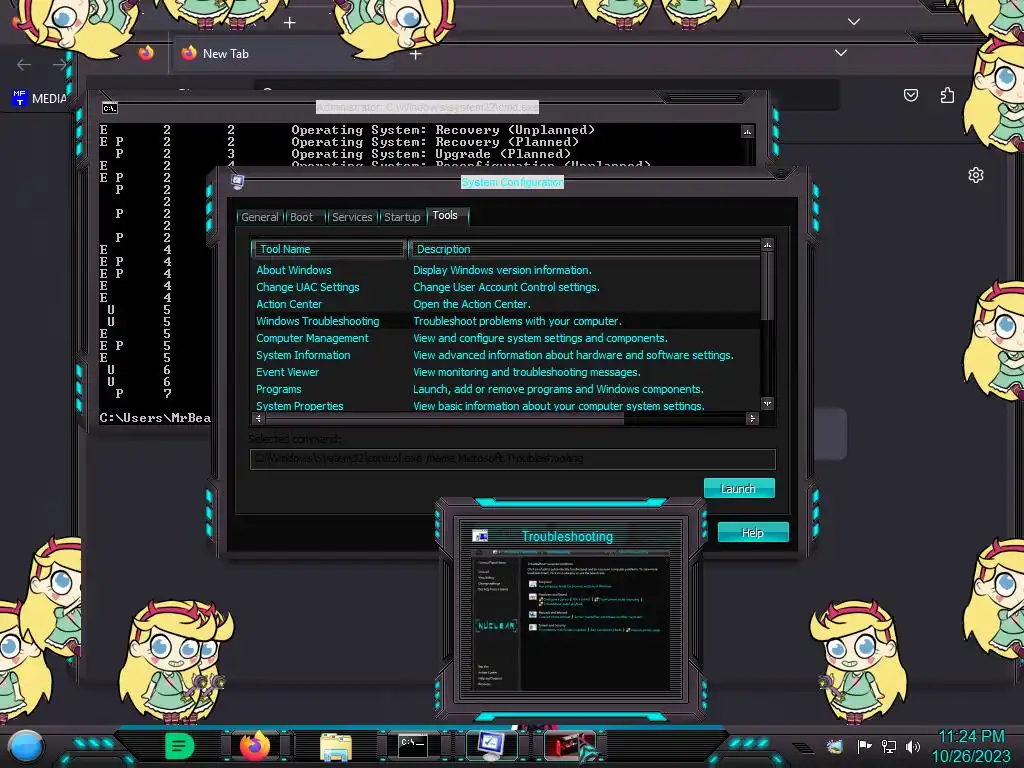Open File Explorer from the taskbar
This screenshot has width=1024, height=768.
point(336,746)
